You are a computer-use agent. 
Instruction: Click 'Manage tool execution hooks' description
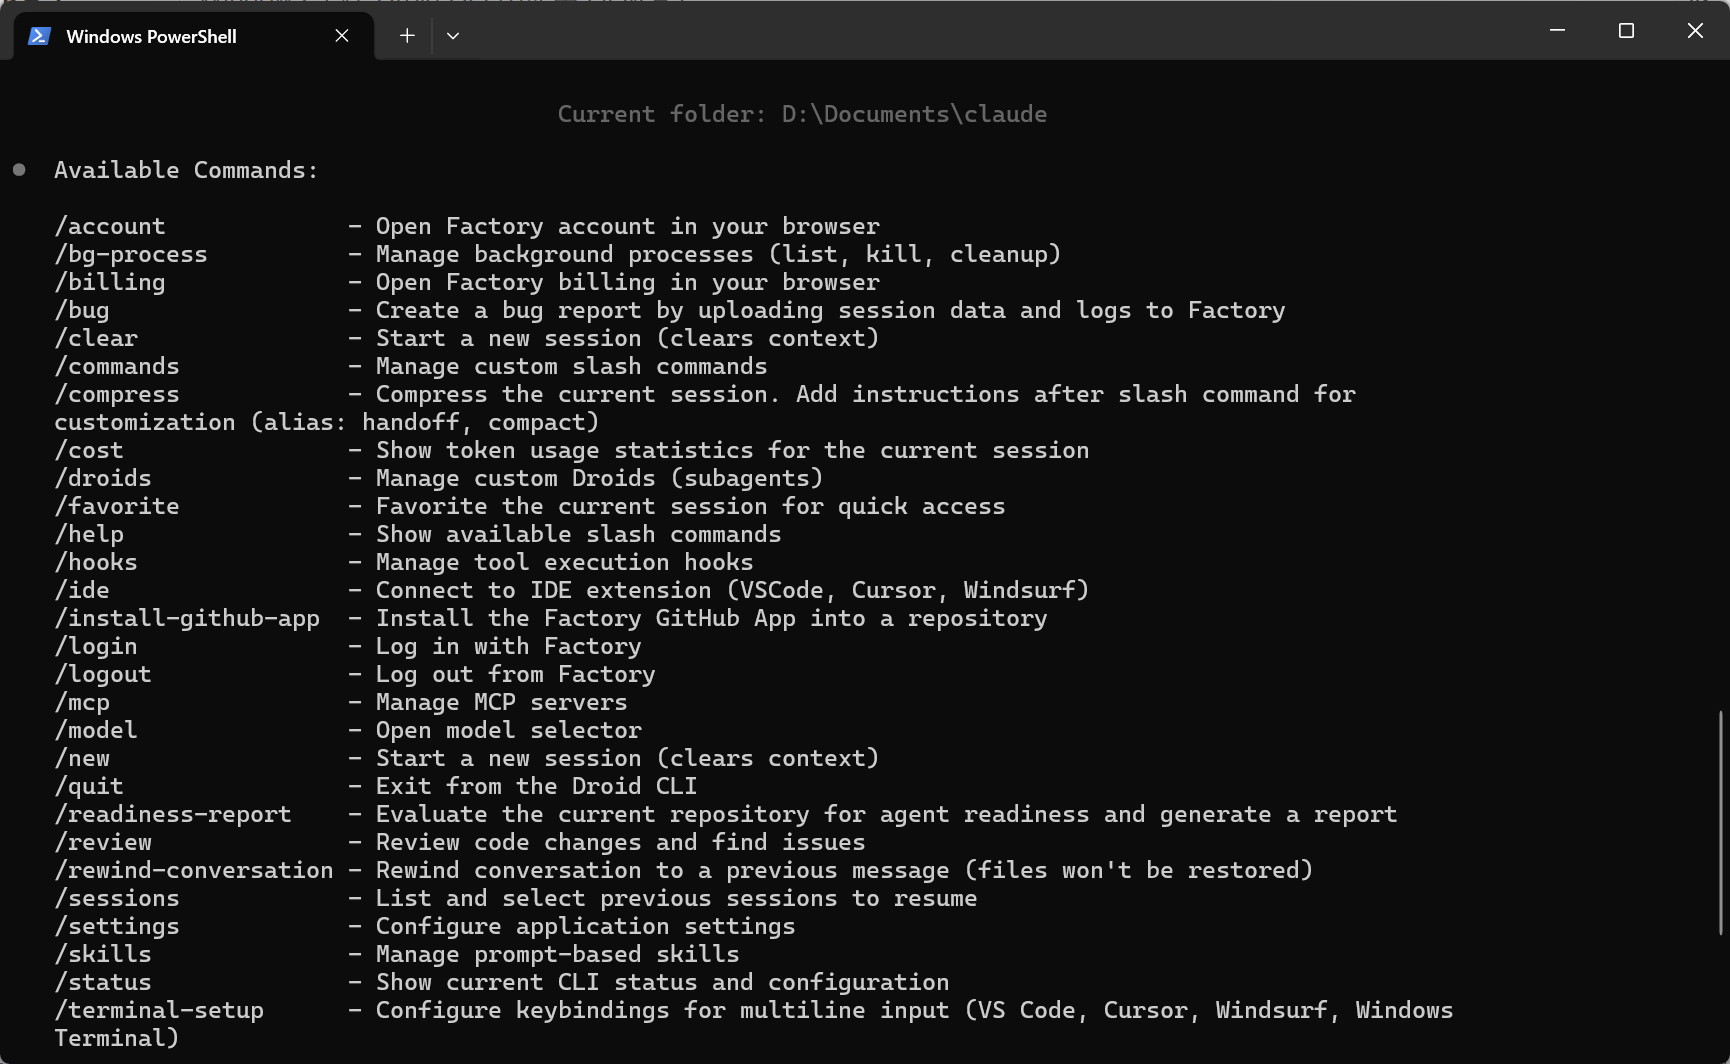(x=565, y=562)
